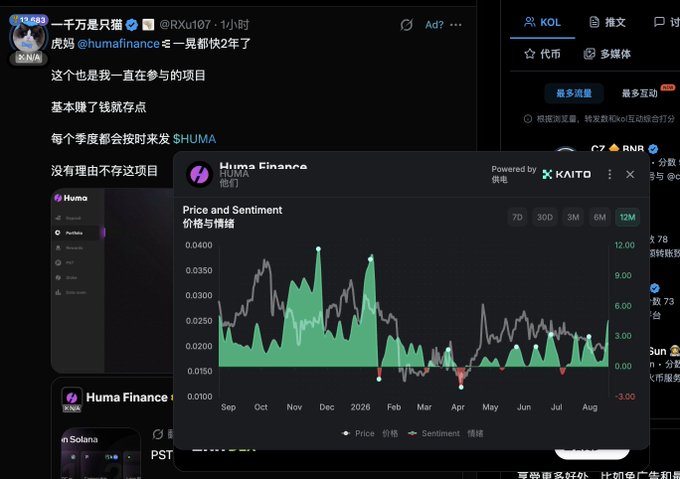Click the sentiment peak marker near Dec
Image resolution: width=680 pixels, height=479 pixels.
pos(318,249)
